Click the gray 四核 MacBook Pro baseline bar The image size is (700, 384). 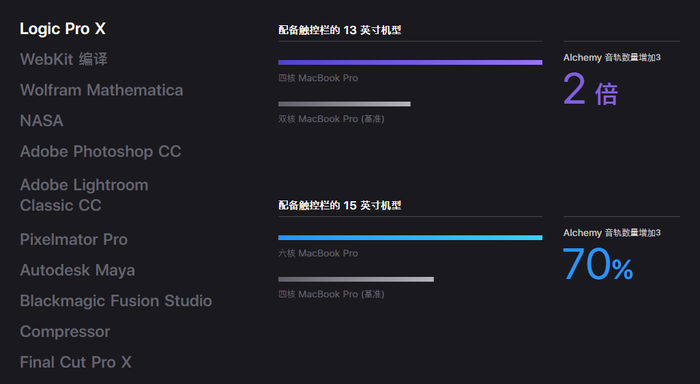(x=356, y=279)
